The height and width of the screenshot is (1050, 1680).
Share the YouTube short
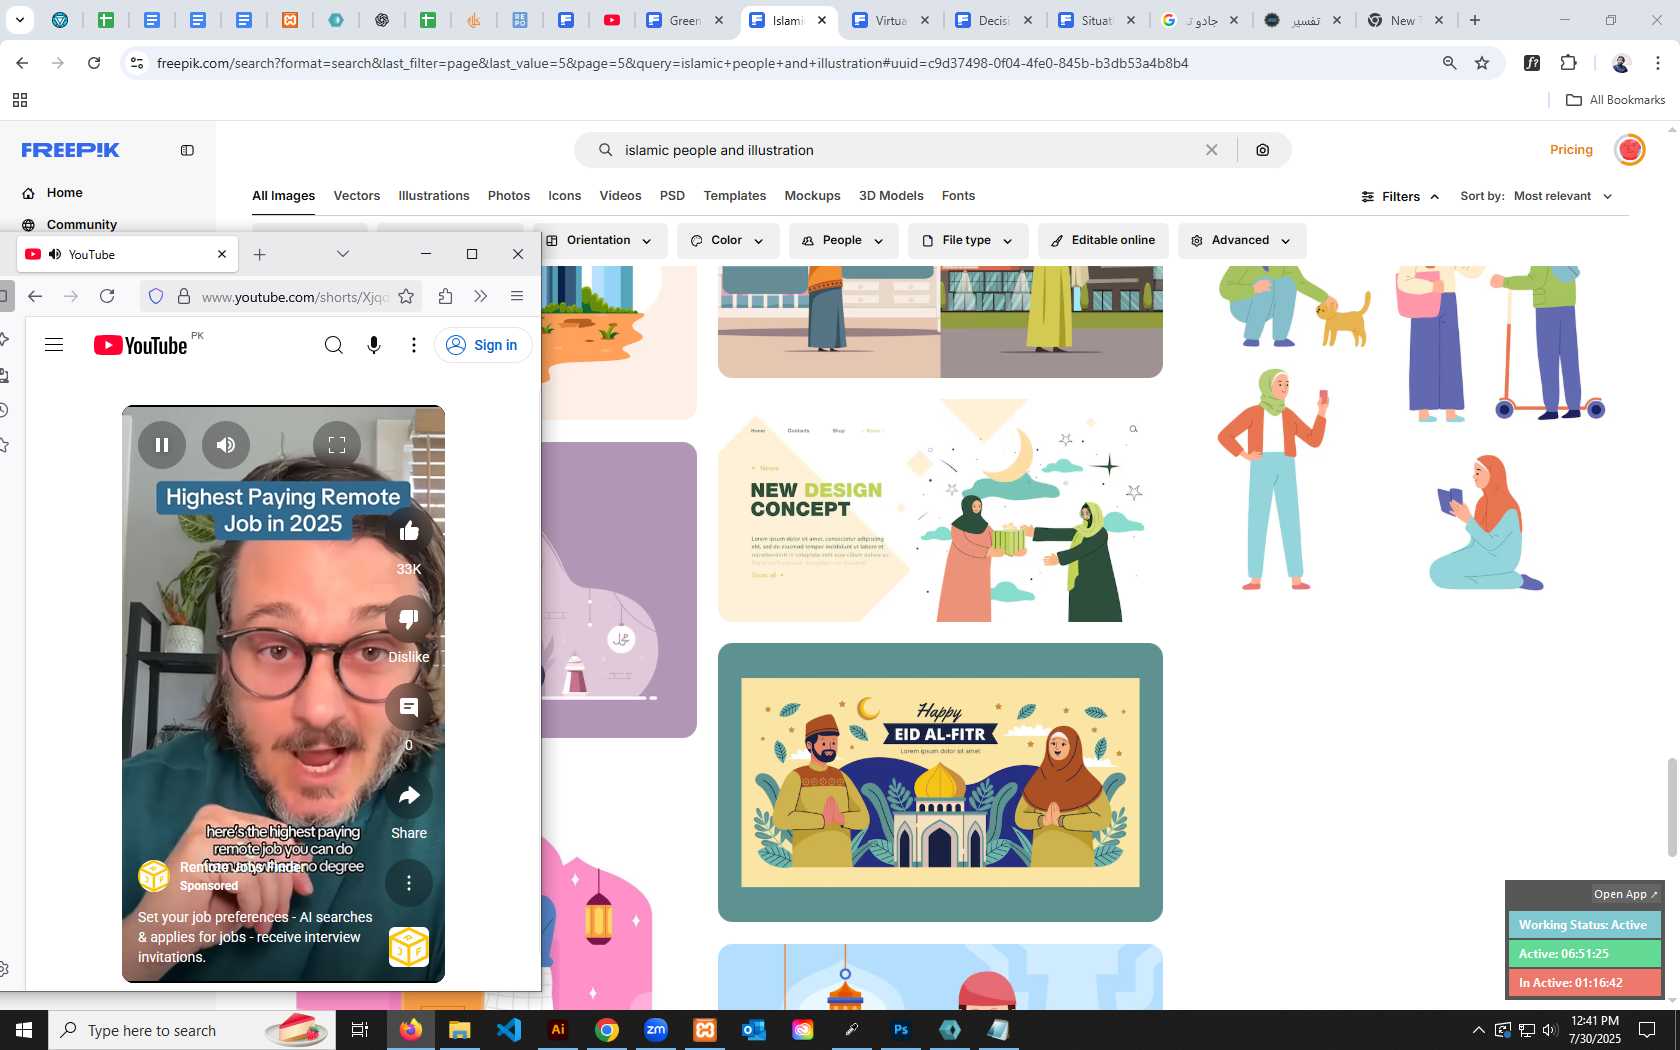pos(409,795)
